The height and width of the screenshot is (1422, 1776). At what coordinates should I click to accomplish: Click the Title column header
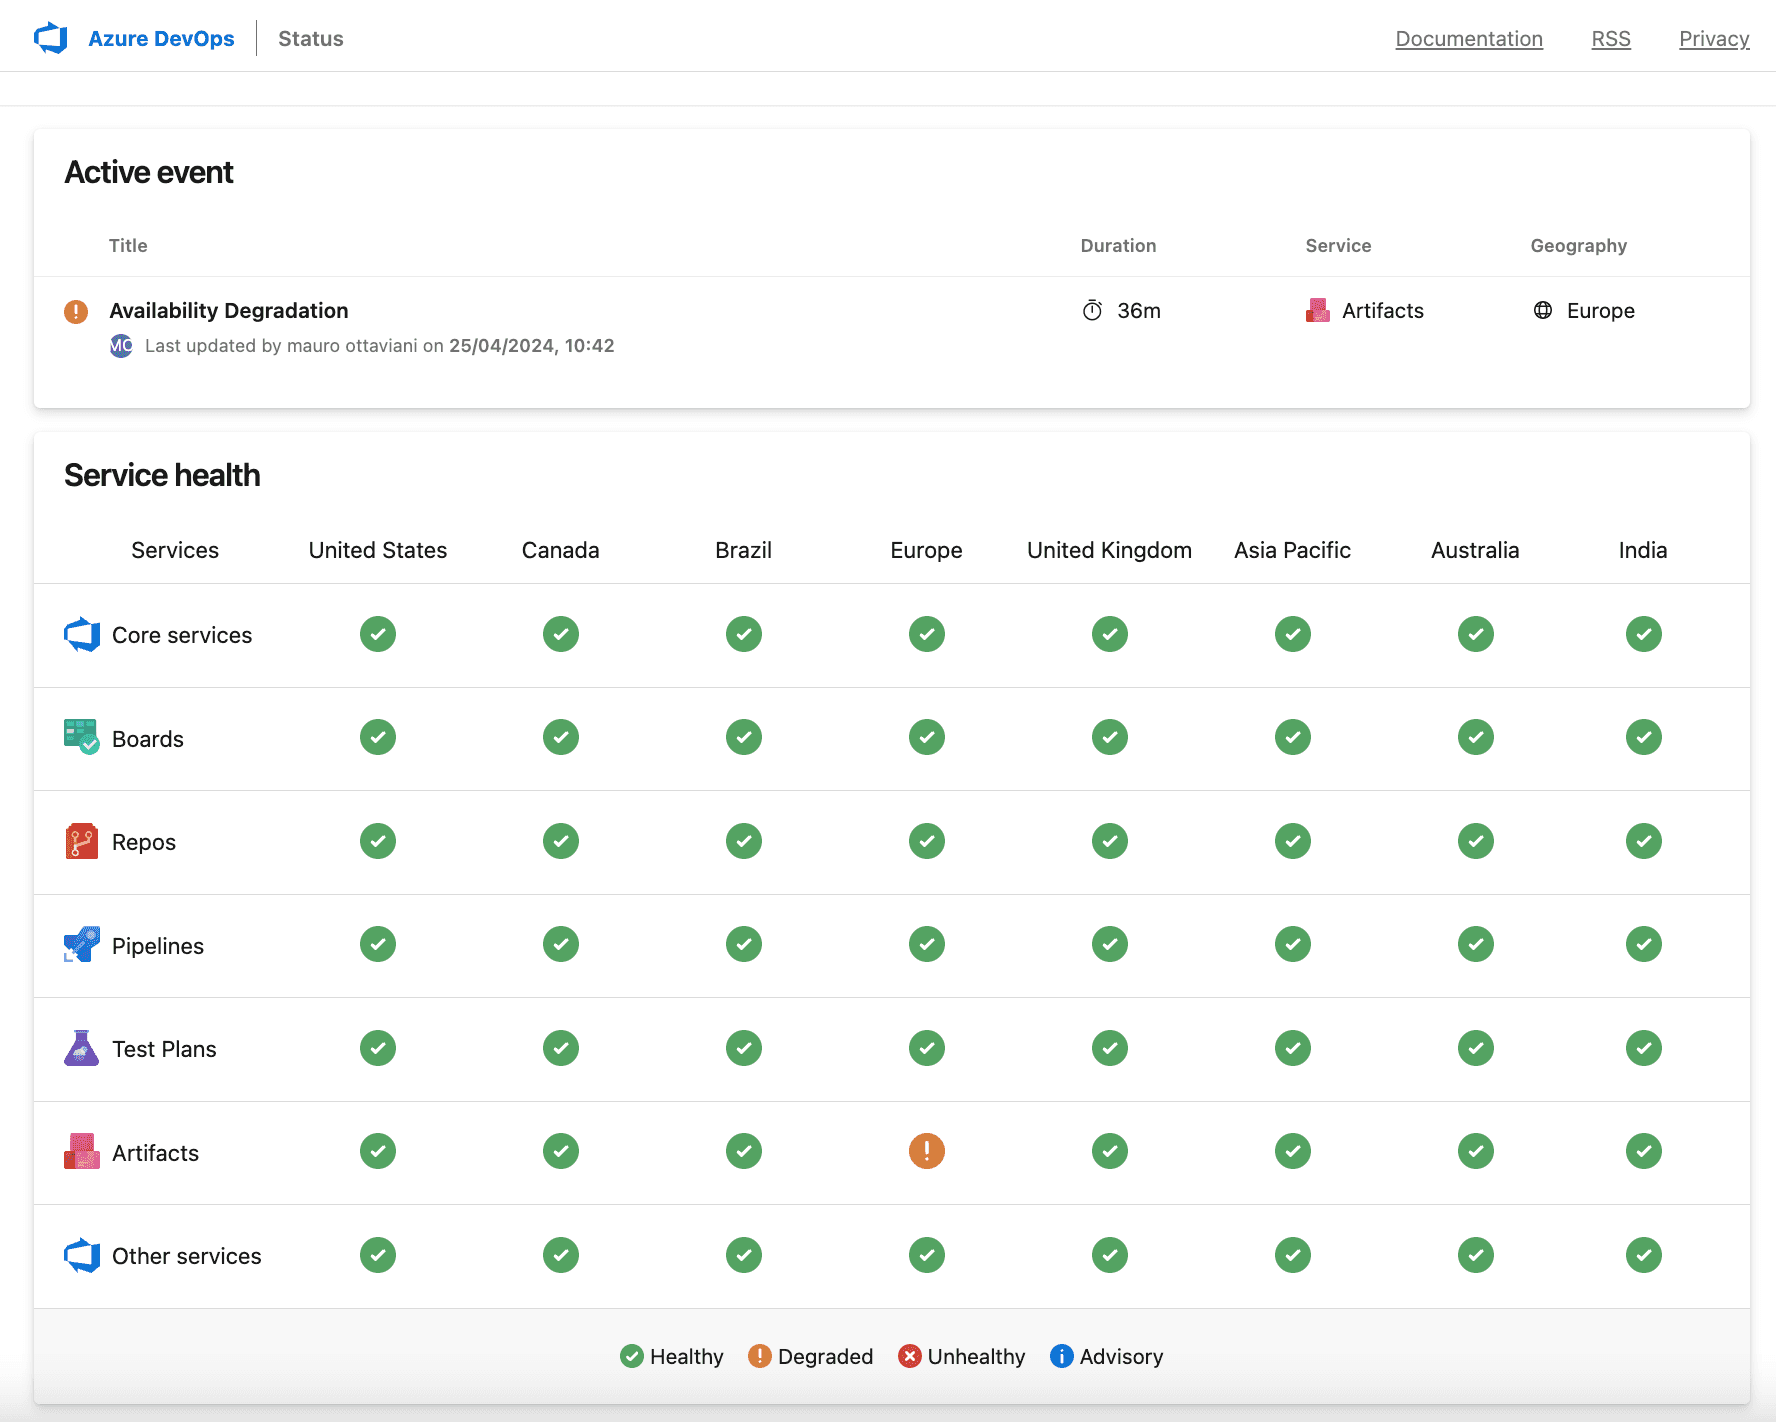point(128,246)
